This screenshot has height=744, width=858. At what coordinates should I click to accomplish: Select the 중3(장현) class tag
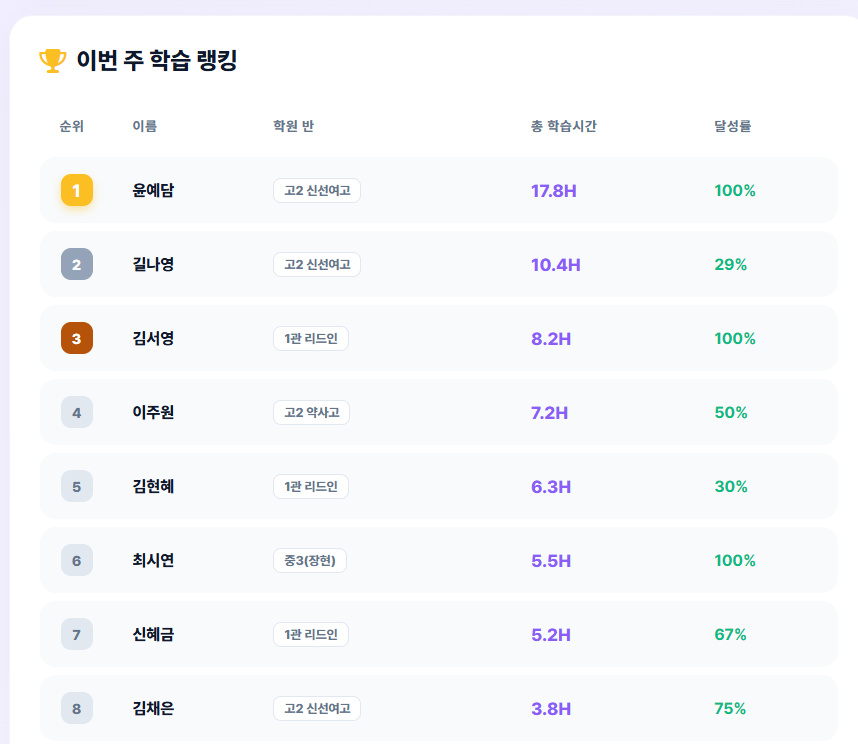(x=310, y=560)
